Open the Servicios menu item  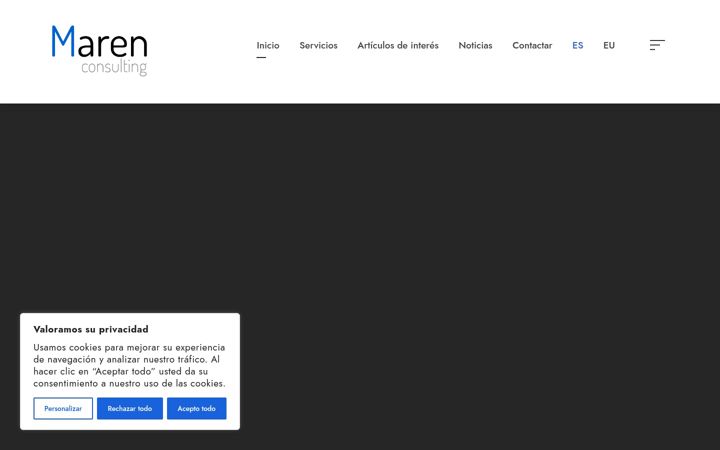point(318,45)
